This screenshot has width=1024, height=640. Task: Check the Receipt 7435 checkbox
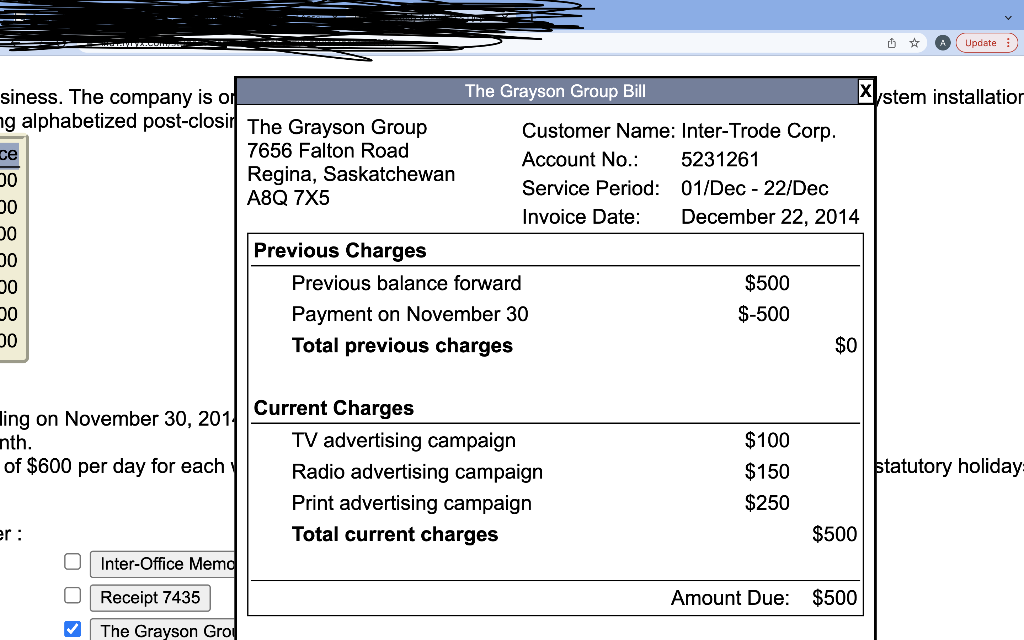tap(72, 595)
